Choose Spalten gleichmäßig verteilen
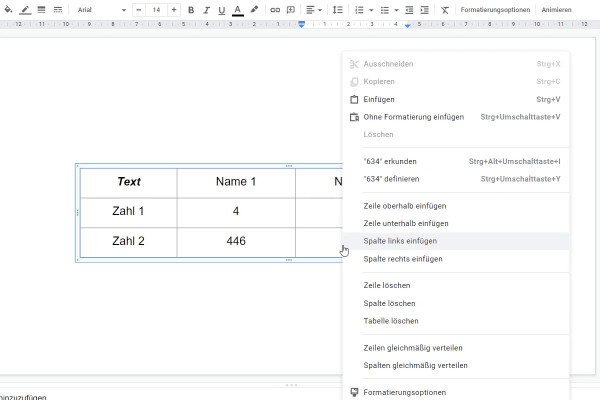600x400 pixels. coord(455,366)
